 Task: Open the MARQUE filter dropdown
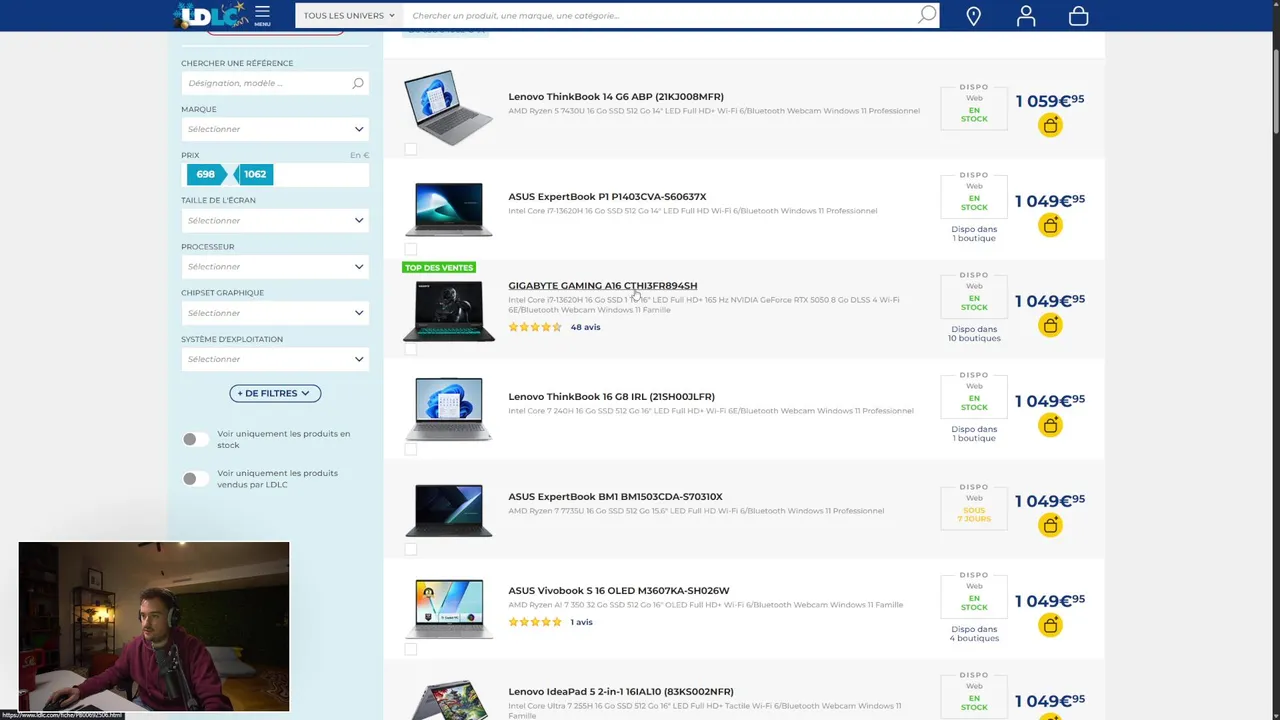[x=275, y=129]
